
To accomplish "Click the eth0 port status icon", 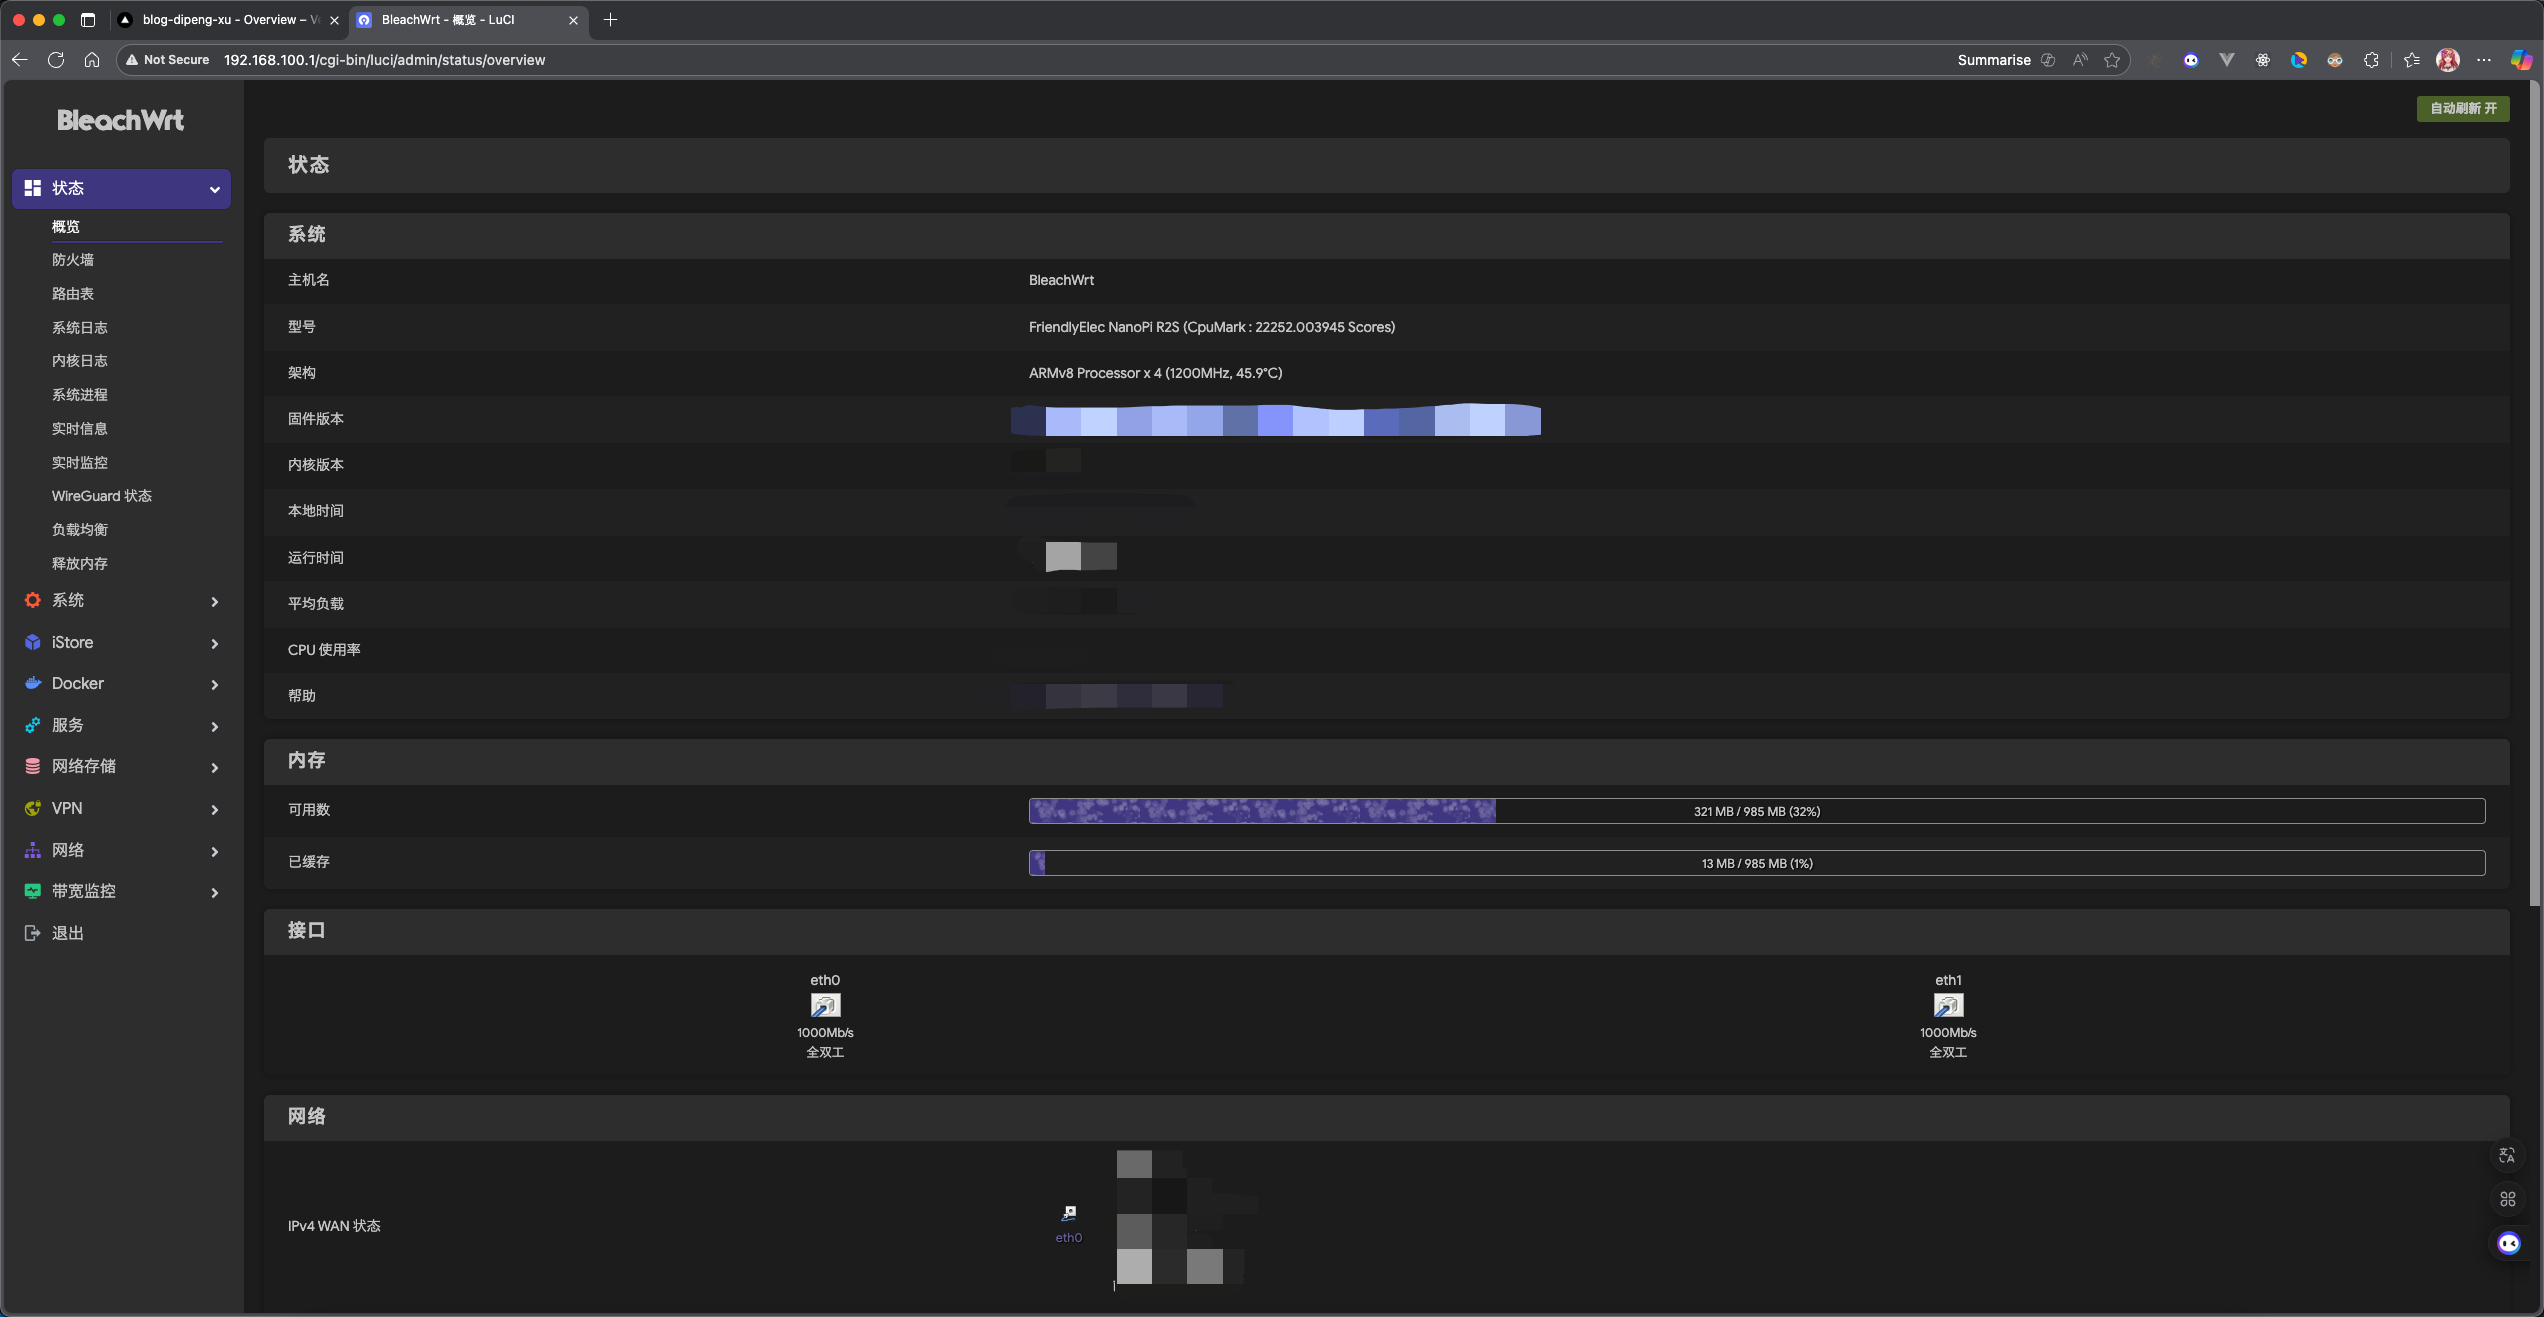I will tap(825, 1005).
